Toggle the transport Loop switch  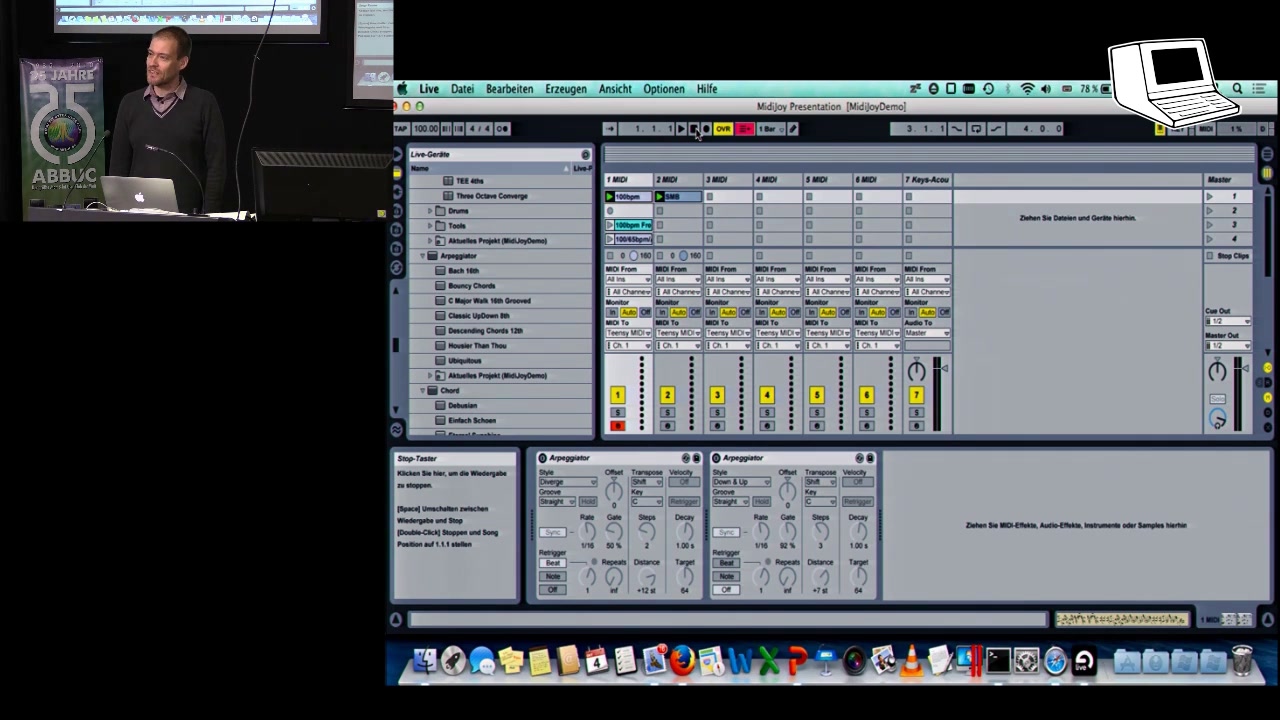(976, 129)
